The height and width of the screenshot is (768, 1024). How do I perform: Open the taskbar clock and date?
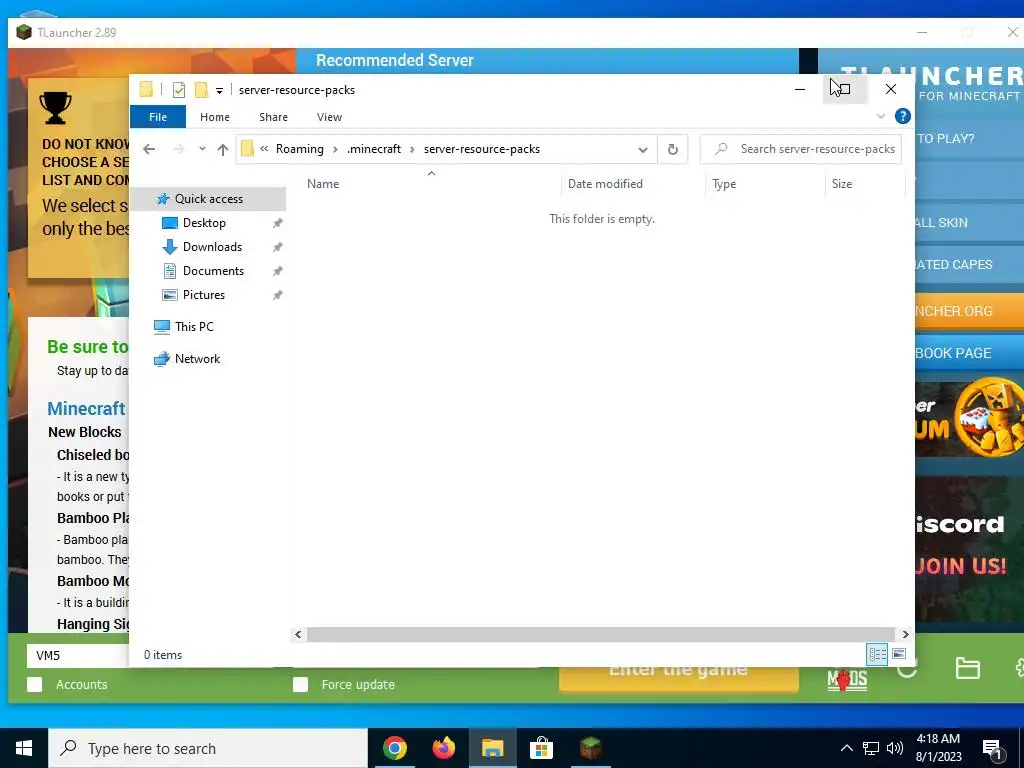938,748
